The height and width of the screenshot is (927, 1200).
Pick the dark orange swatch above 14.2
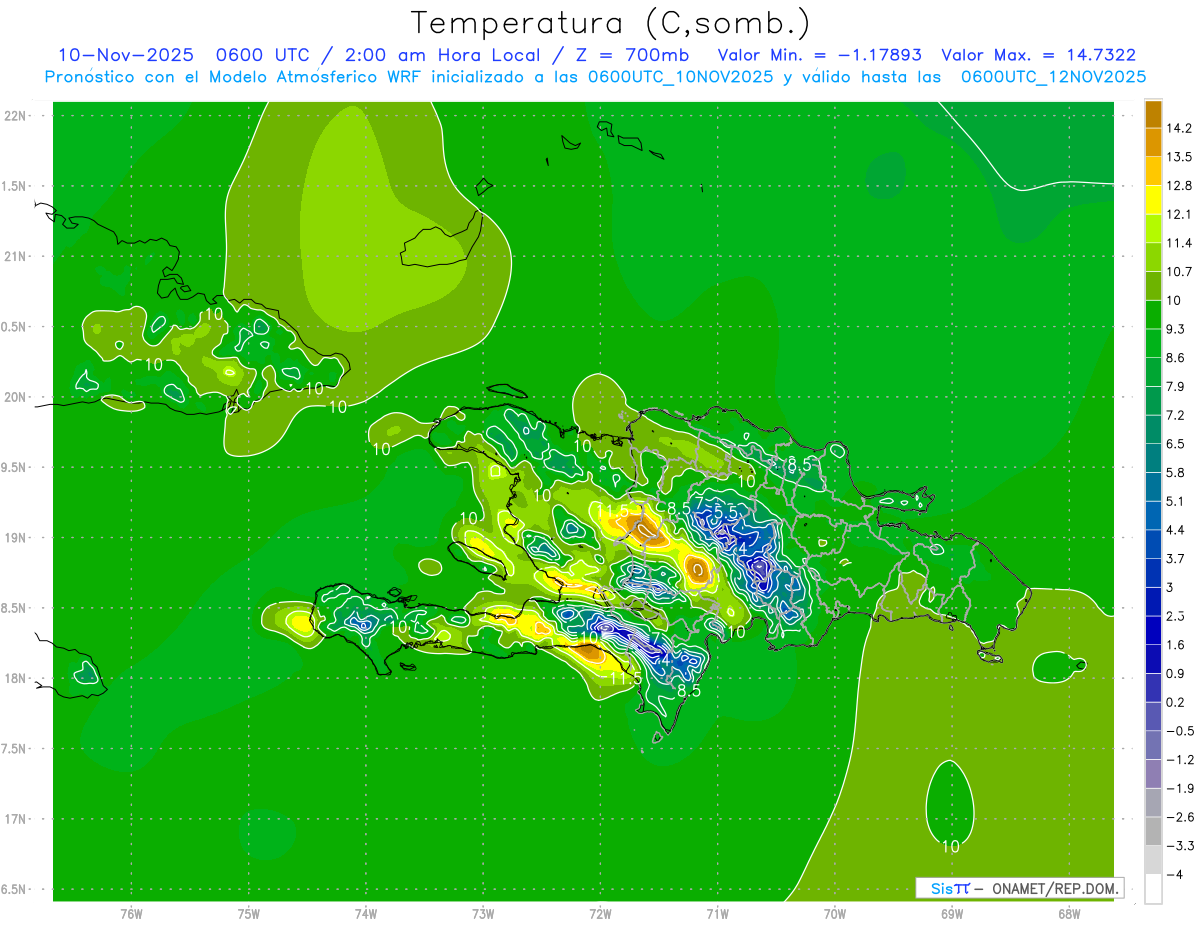(1153, 114)
